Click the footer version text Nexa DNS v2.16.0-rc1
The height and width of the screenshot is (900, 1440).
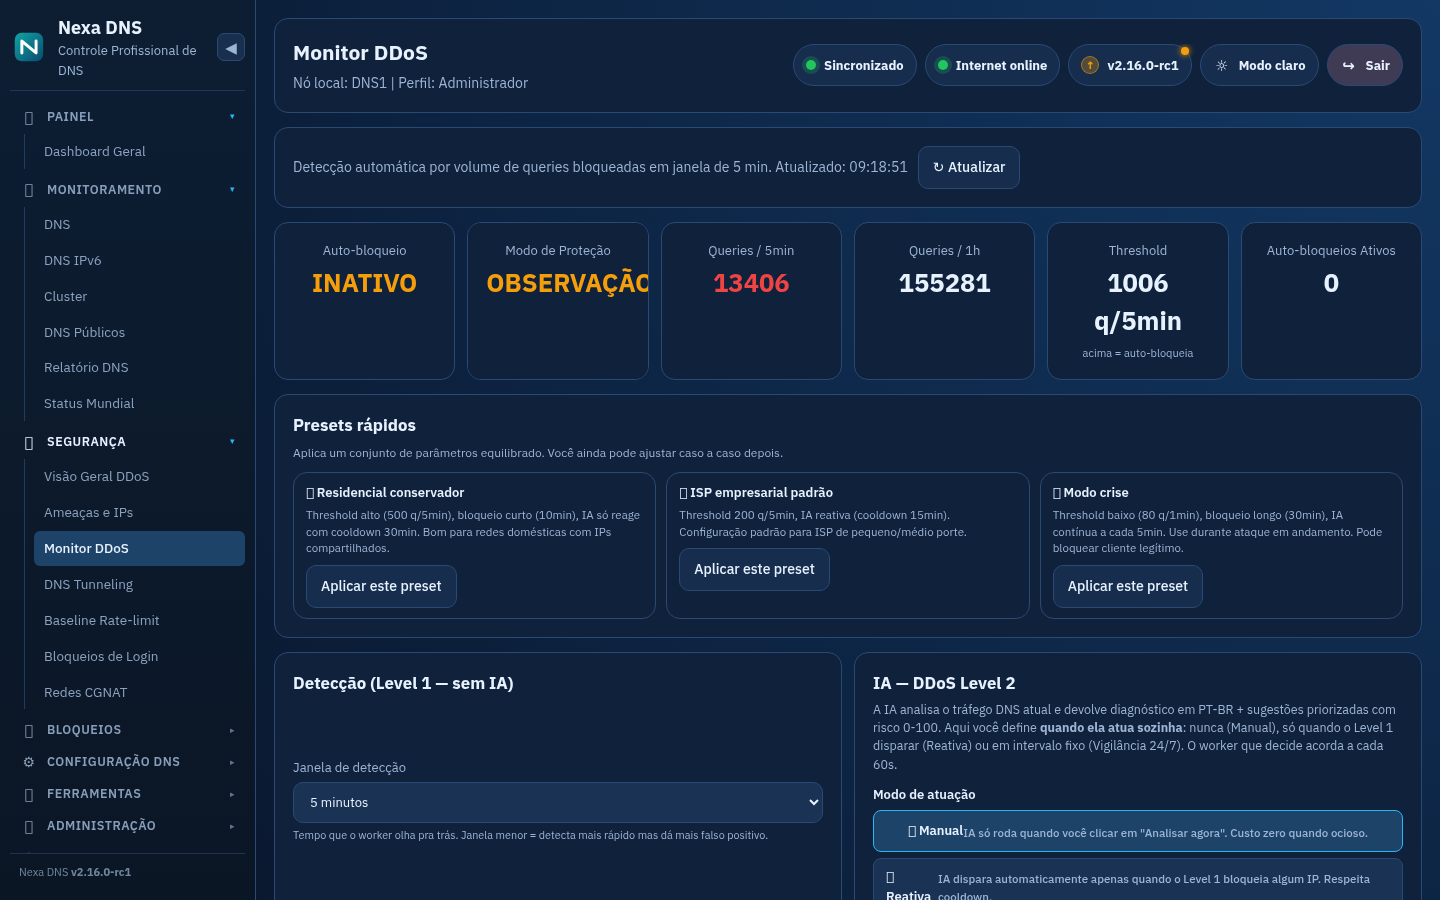[x=75, y=872]
